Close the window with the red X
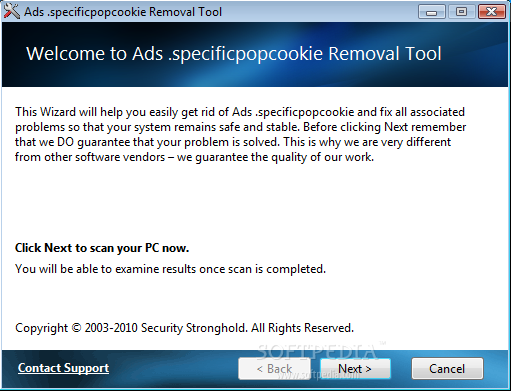511x391 pixels. [x=492, y=12]
